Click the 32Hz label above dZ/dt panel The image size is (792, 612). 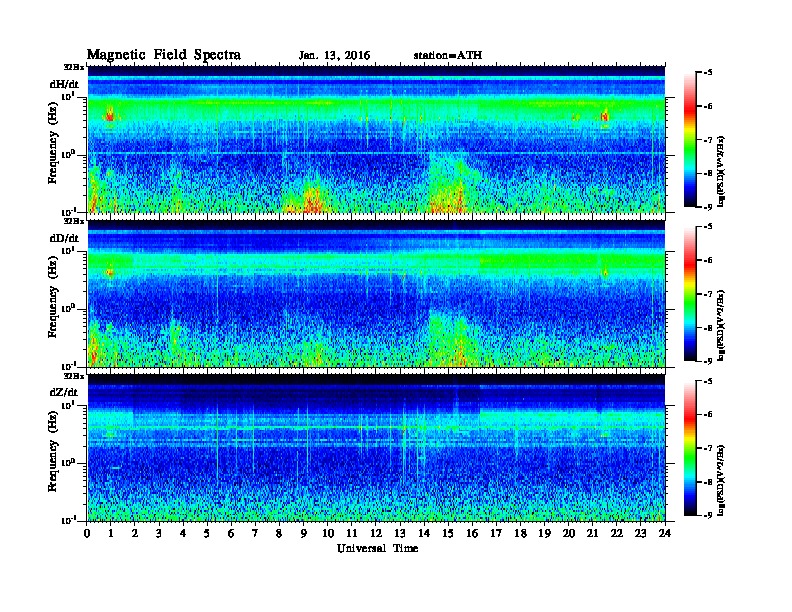74,376
